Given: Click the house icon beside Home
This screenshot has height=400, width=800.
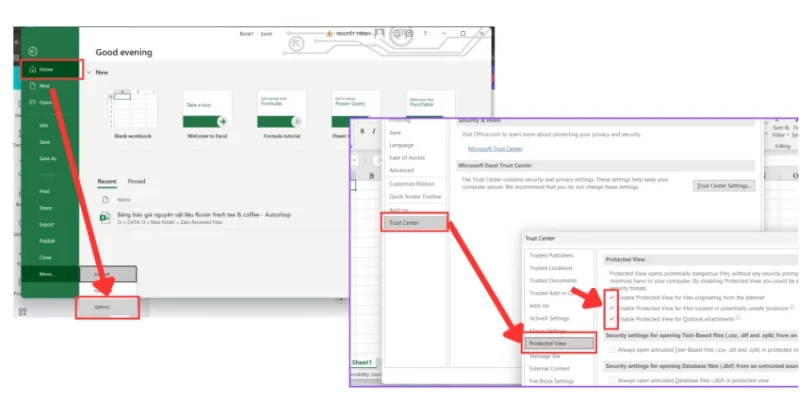Looking at the screenshot, I should [x=33, y=69].
